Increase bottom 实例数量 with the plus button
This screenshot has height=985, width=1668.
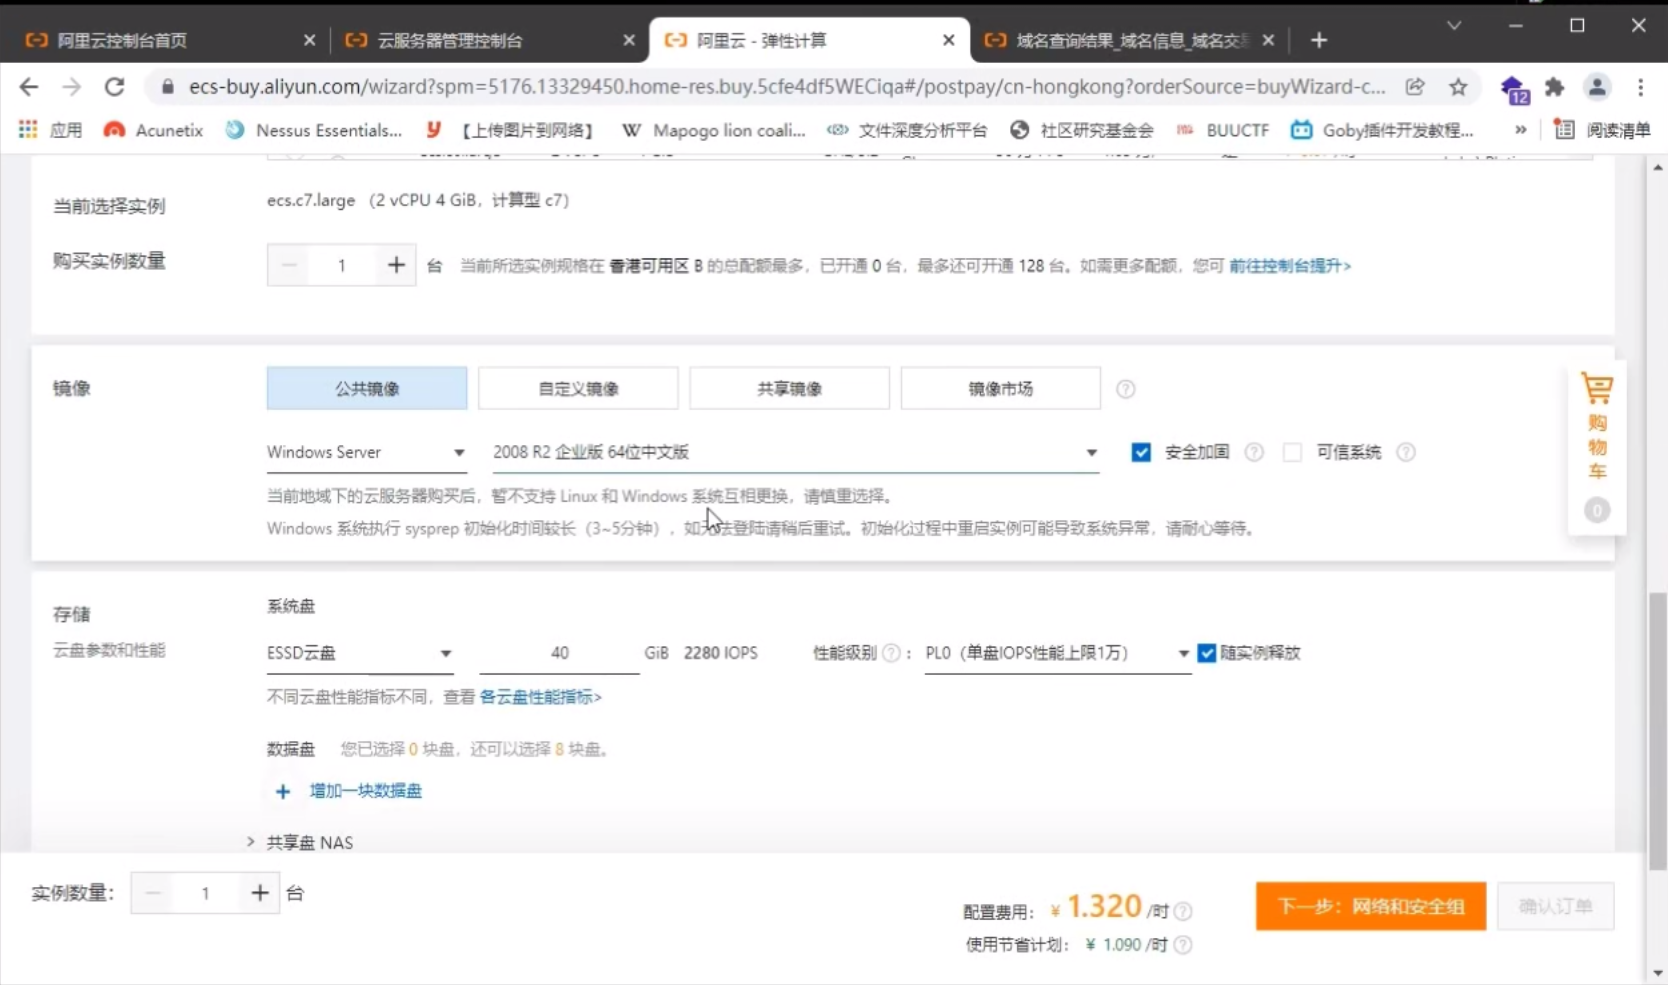[260, 893]
